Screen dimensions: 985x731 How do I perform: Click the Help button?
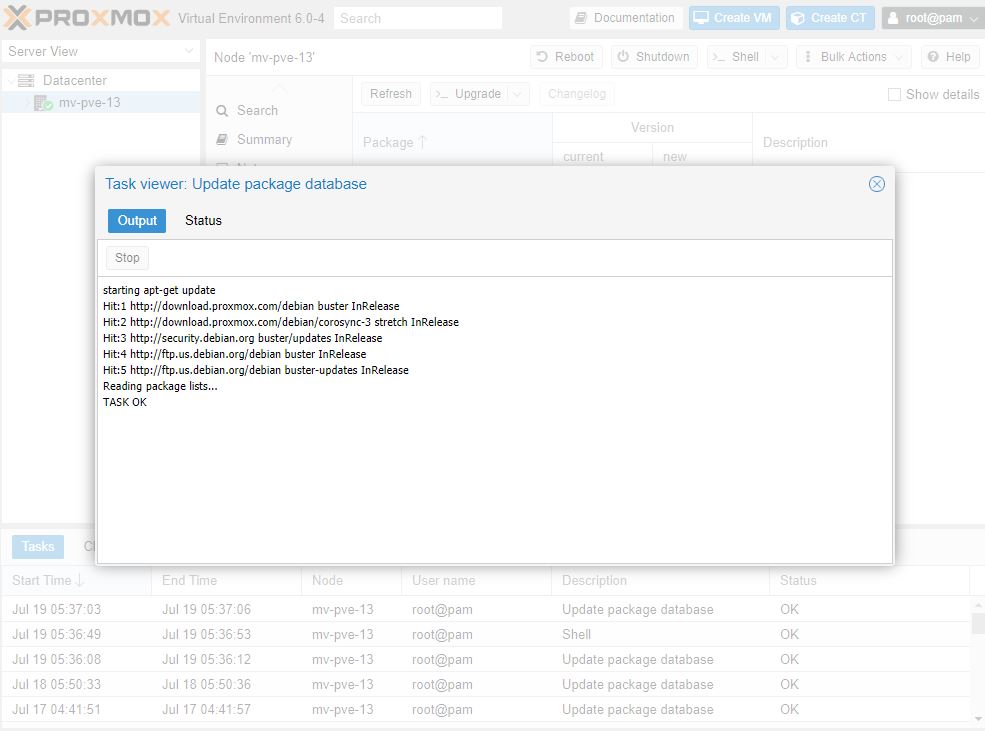(x=948, y=57)
